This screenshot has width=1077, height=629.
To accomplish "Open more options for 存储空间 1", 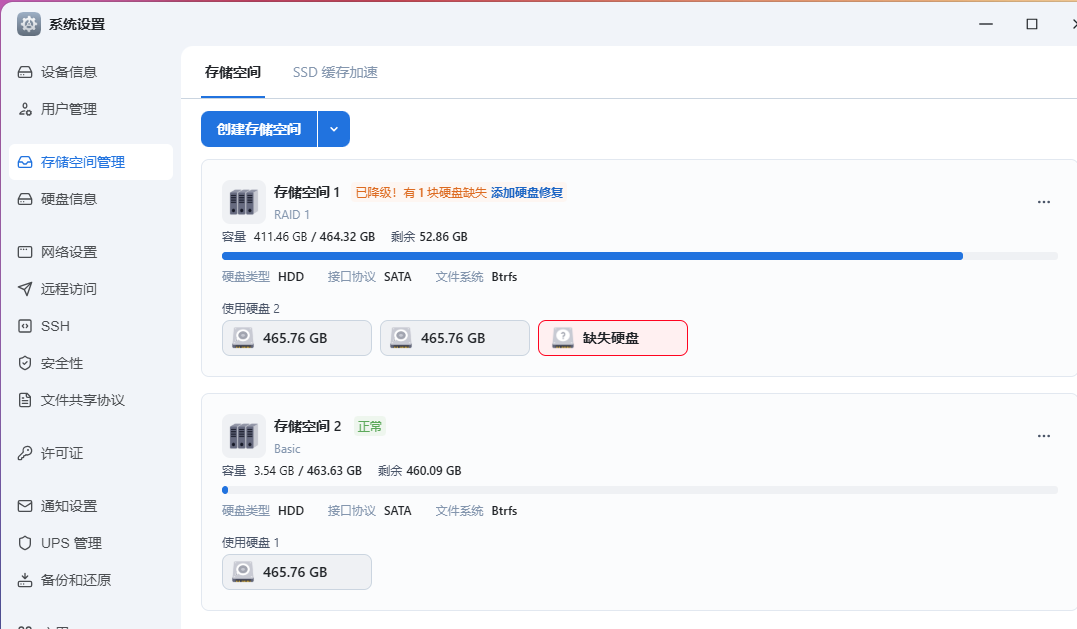I will coord(1044,202).
